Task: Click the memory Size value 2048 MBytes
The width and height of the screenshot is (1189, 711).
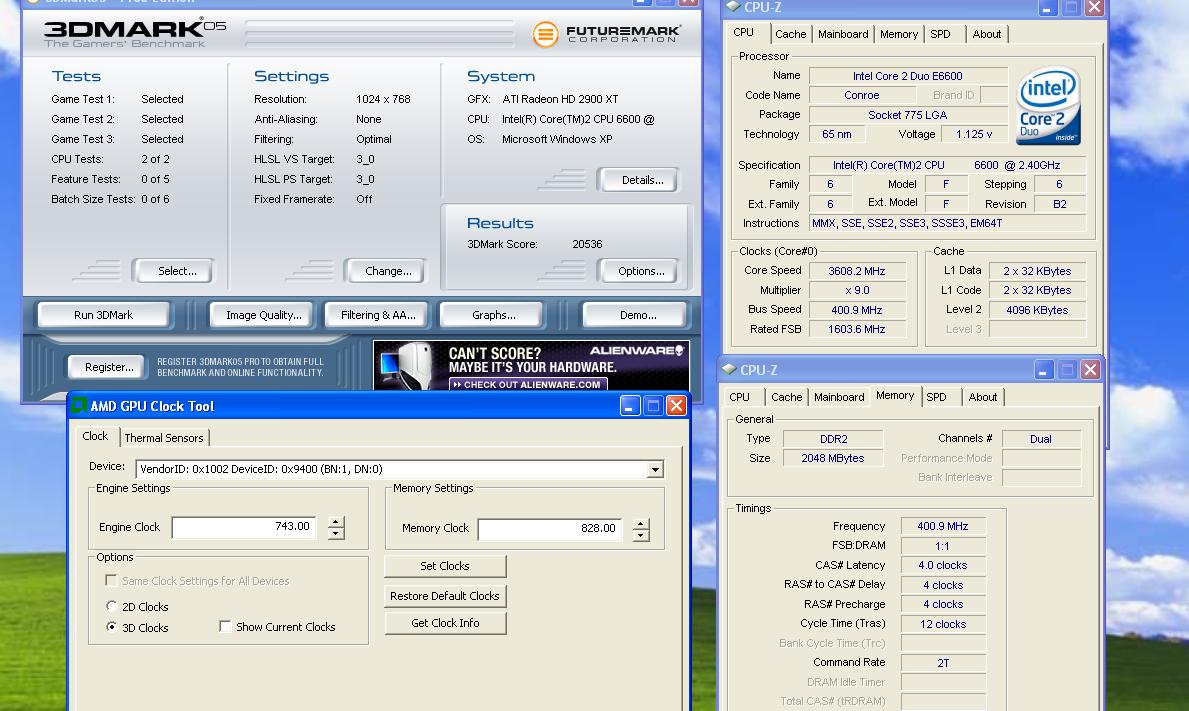Action: 833,458
